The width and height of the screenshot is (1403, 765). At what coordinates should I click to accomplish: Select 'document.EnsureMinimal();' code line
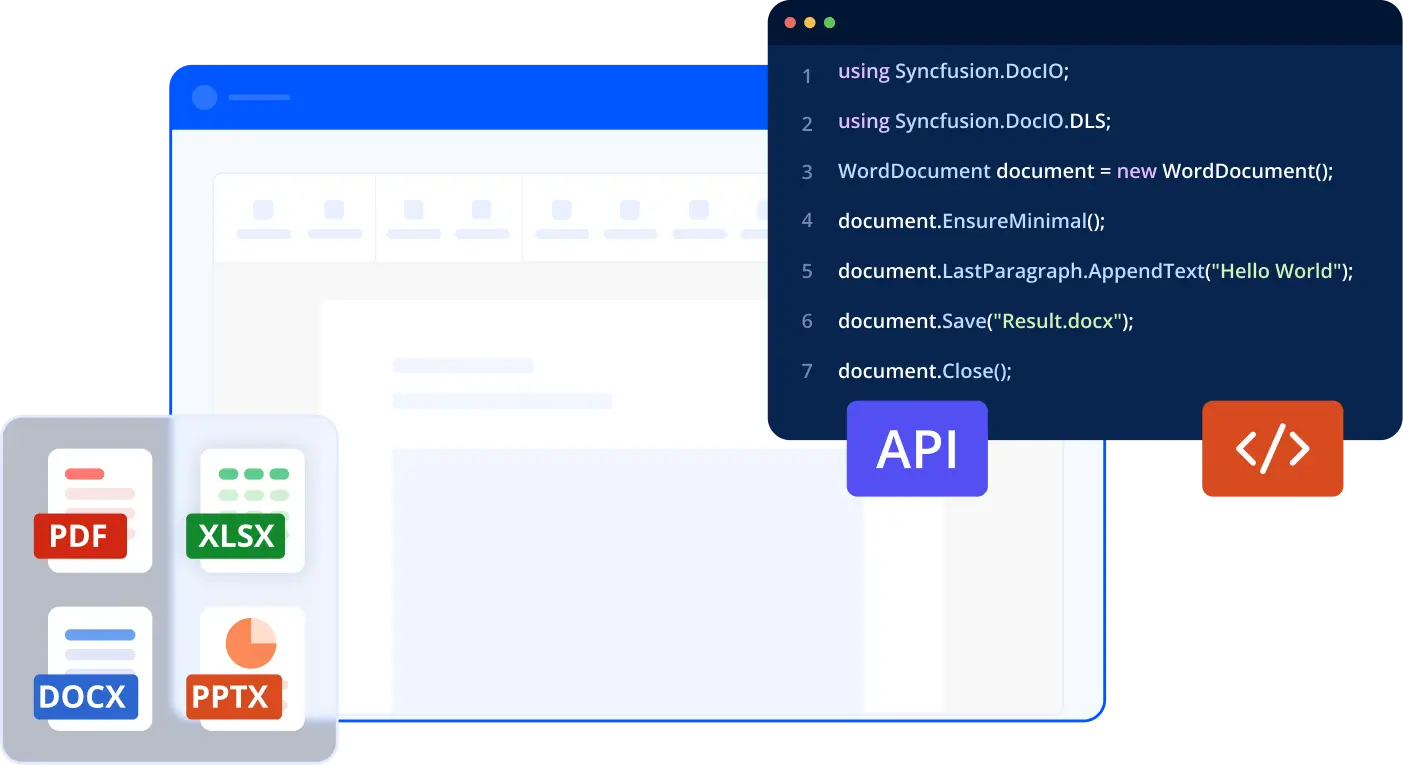click(x=972, y=221)
